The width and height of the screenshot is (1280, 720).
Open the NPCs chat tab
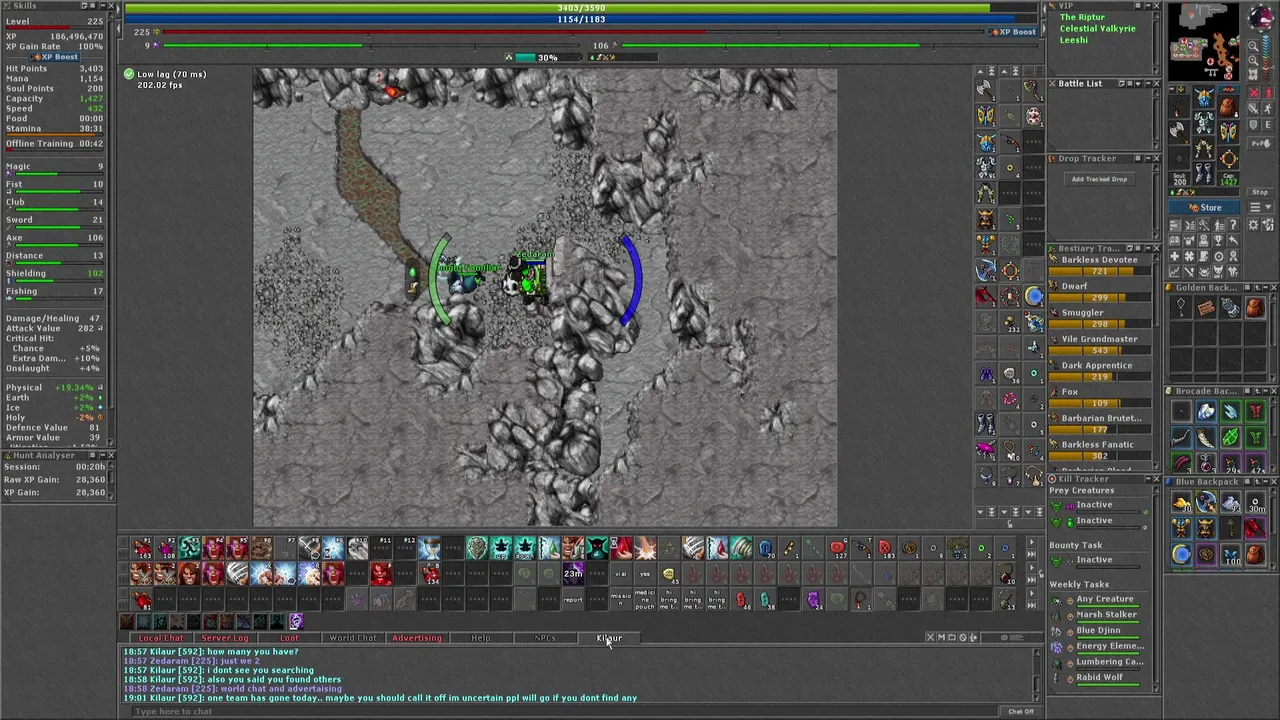(545, 638)
